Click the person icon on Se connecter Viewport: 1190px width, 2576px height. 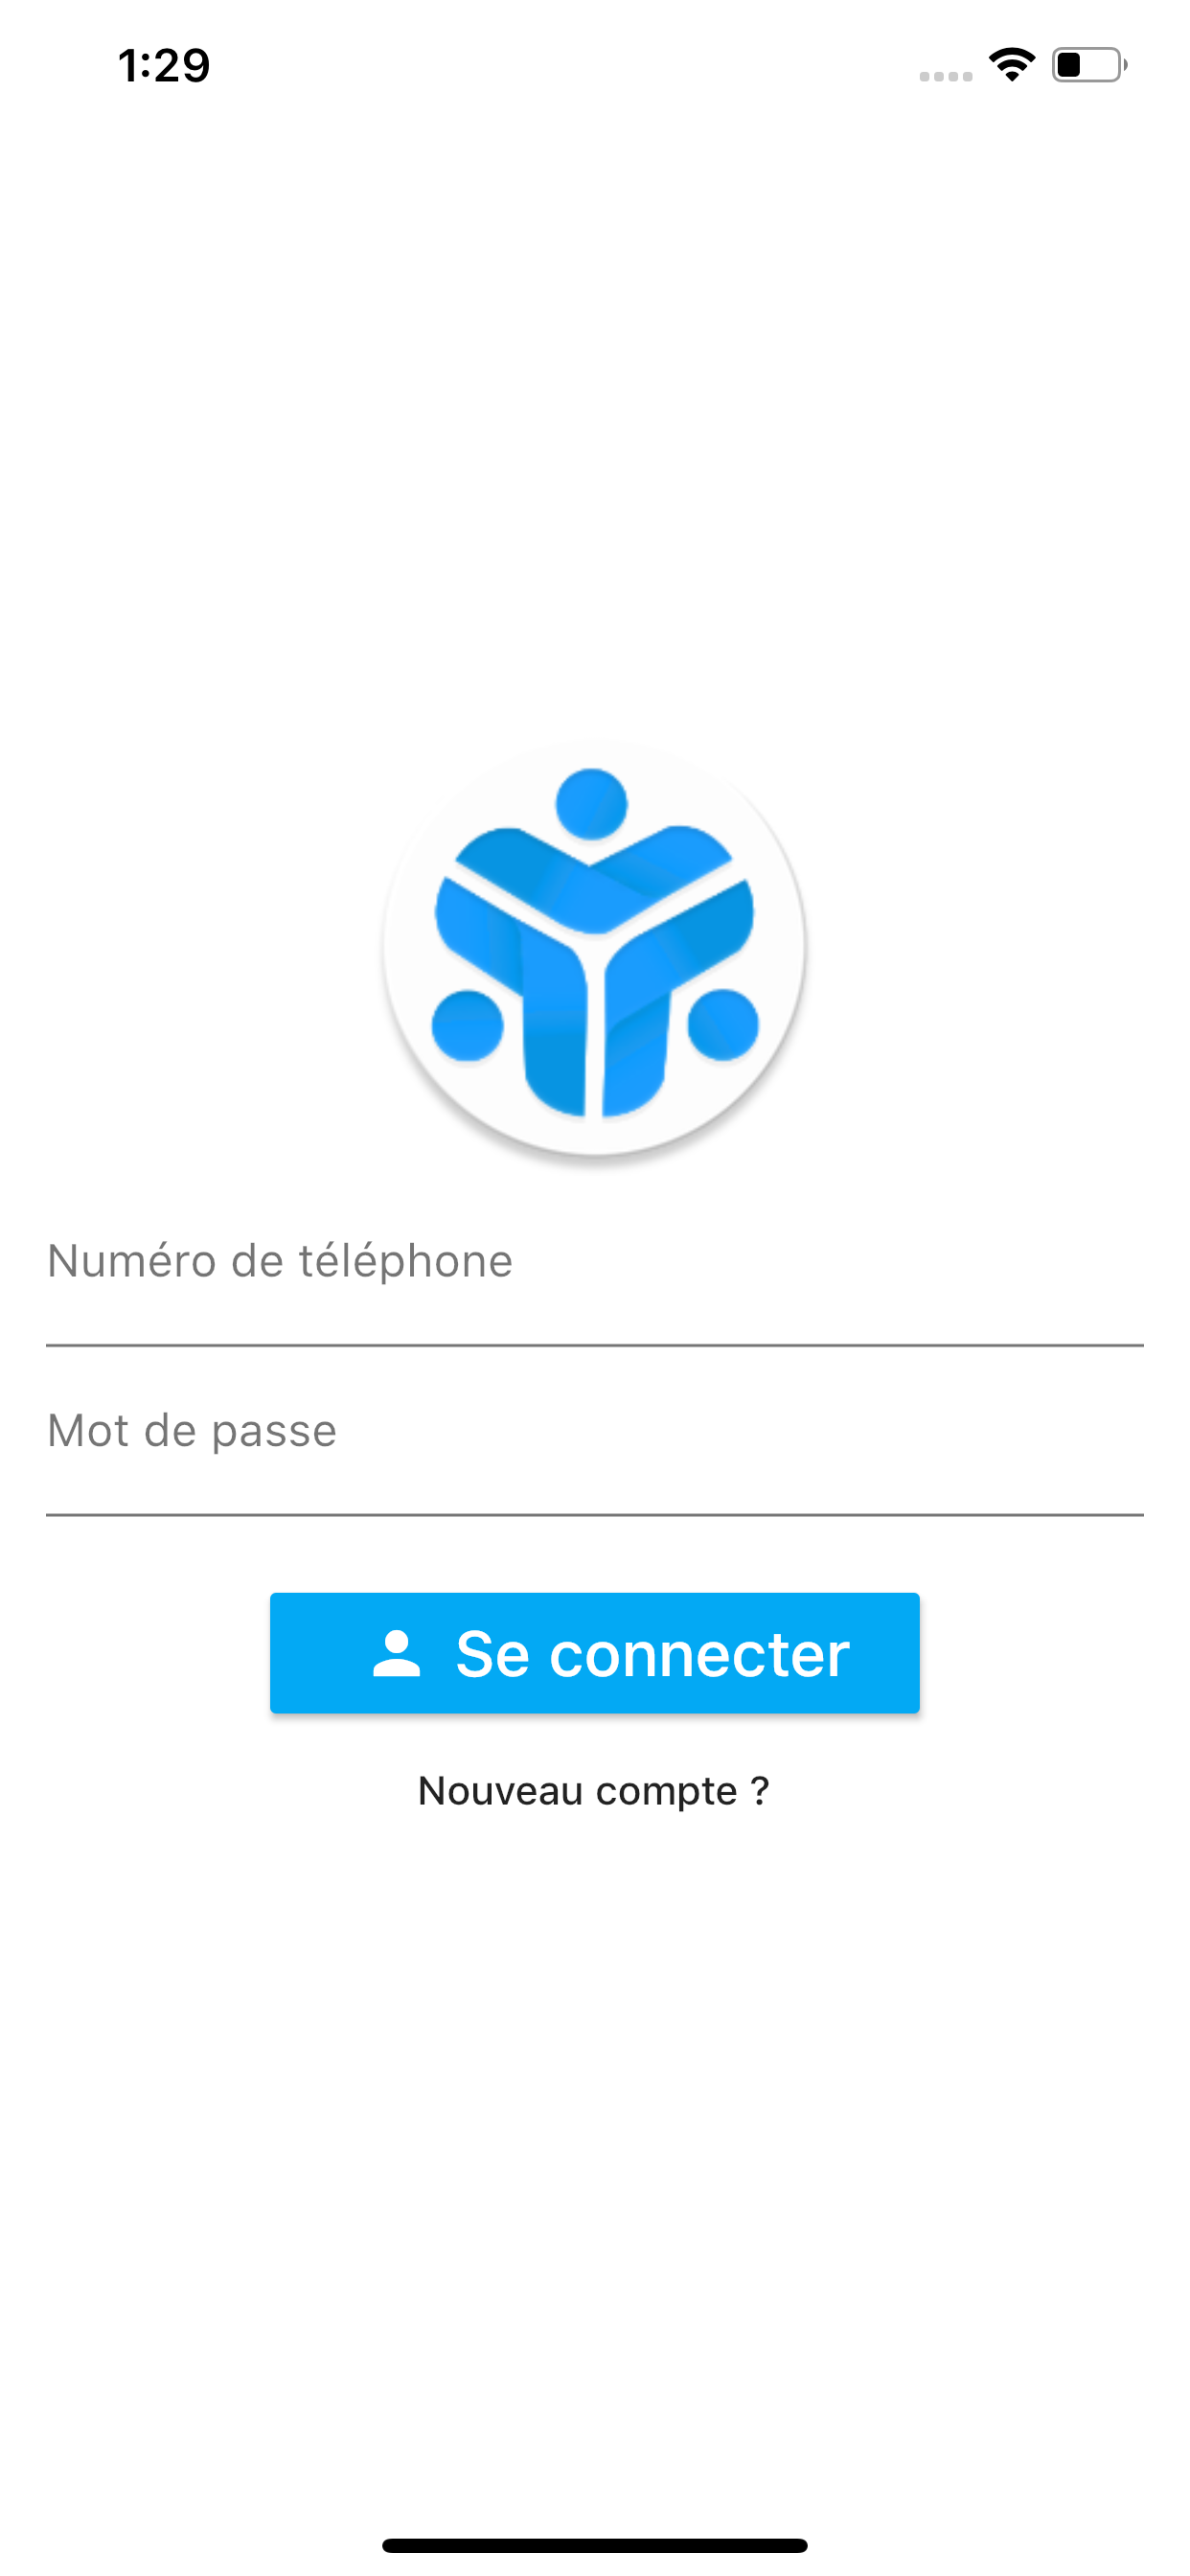(x=396, y=1653)
